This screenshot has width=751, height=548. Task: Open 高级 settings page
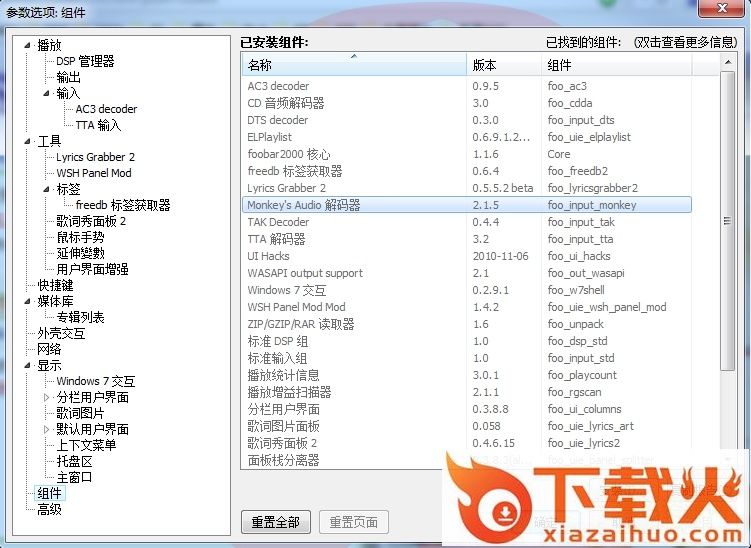[49, 509]
